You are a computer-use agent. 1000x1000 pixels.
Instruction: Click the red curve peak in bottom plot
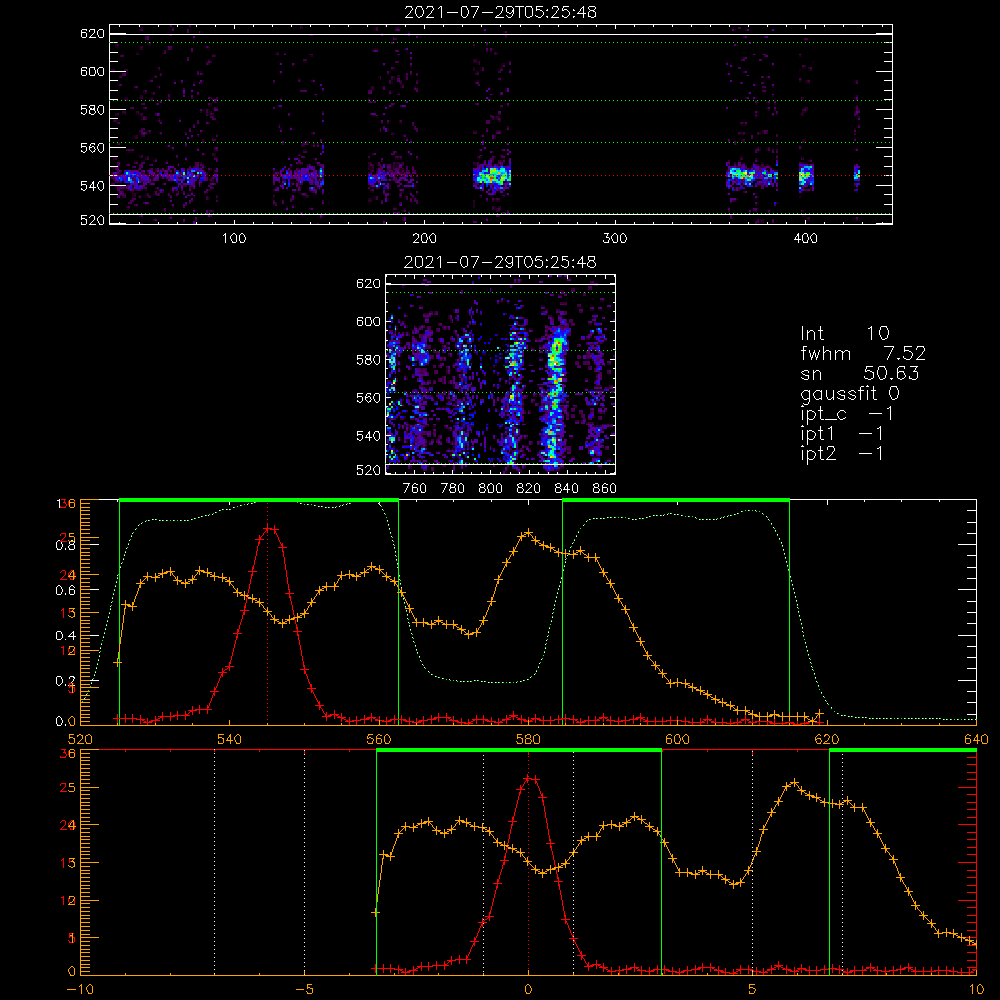click(x=531, y=778)
